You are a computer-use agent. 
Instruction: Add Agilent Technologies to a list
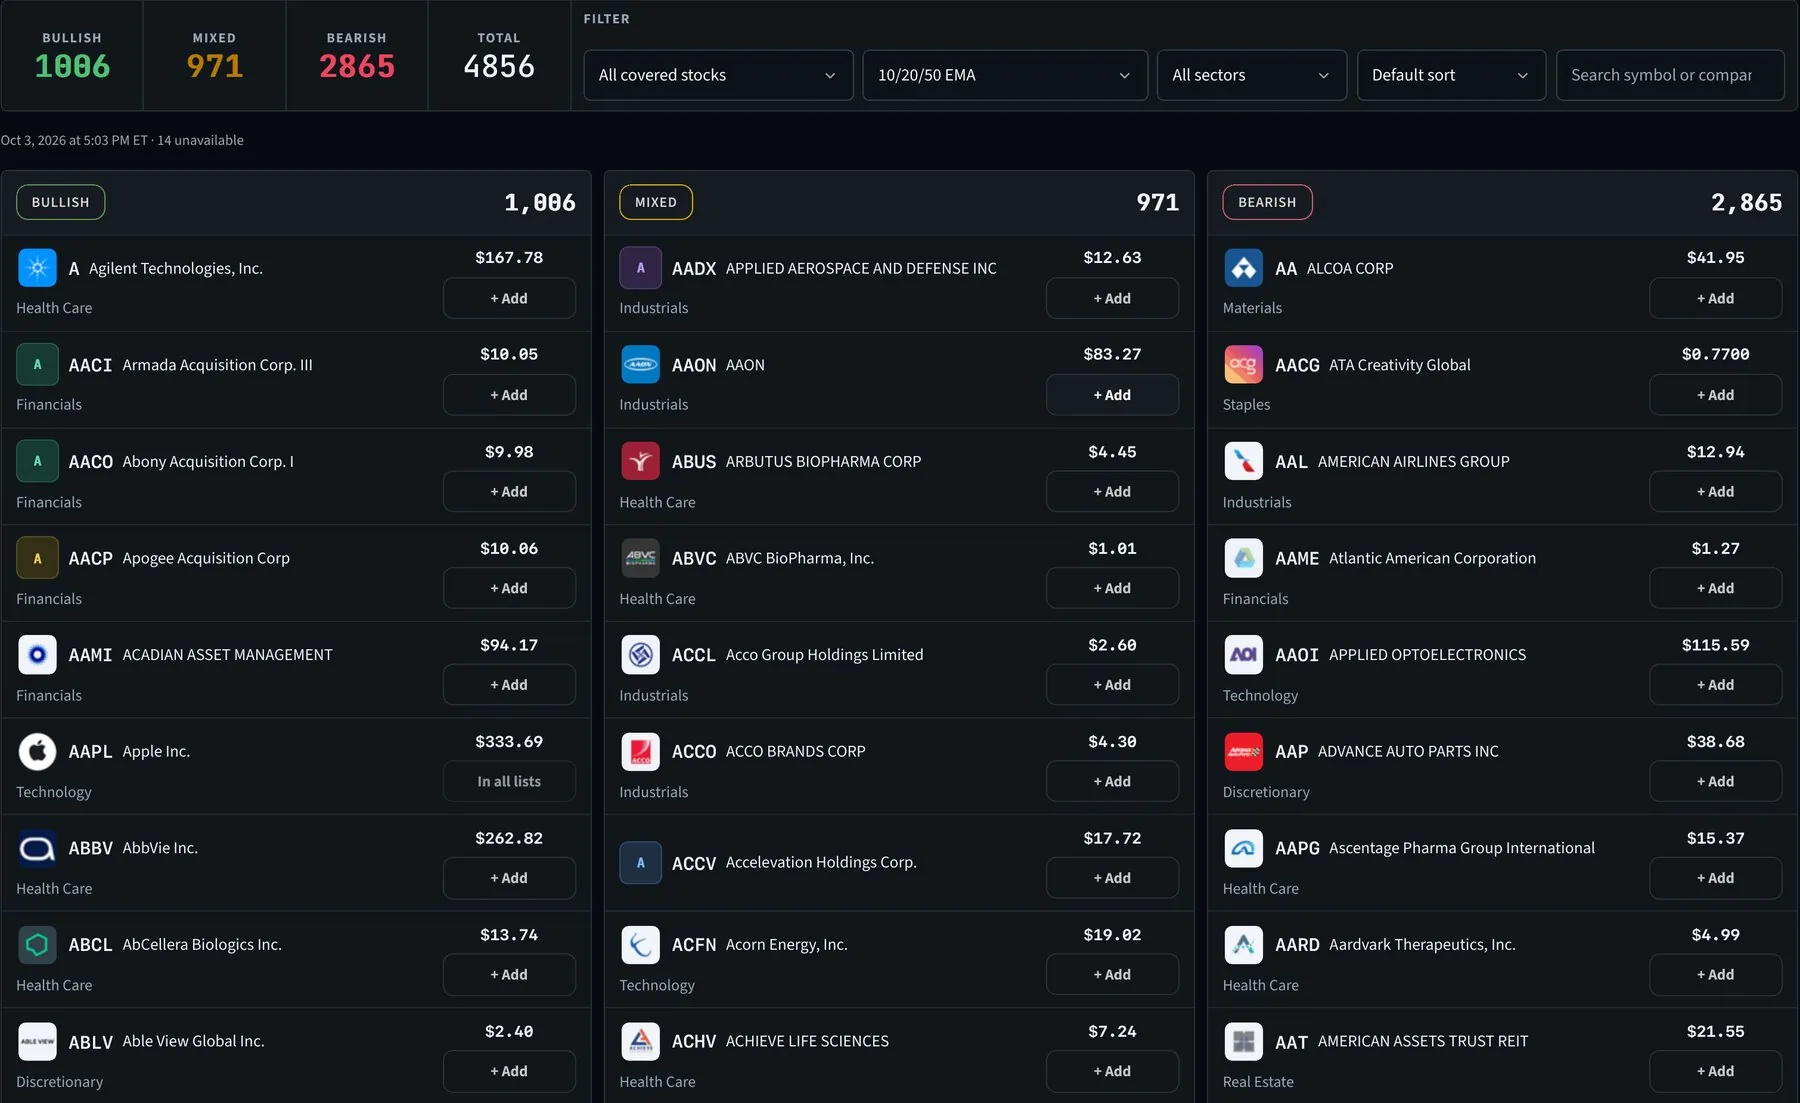pyautogui.click(x=509, y=298)
